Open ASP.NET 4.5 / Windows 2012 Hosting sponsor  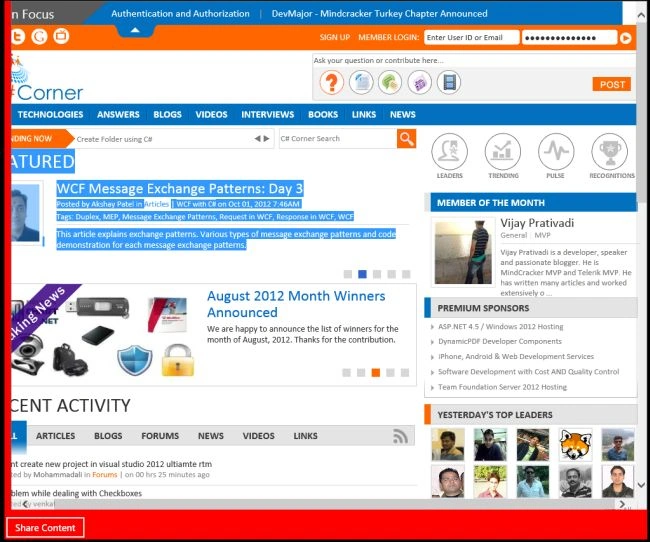[501, 327]
